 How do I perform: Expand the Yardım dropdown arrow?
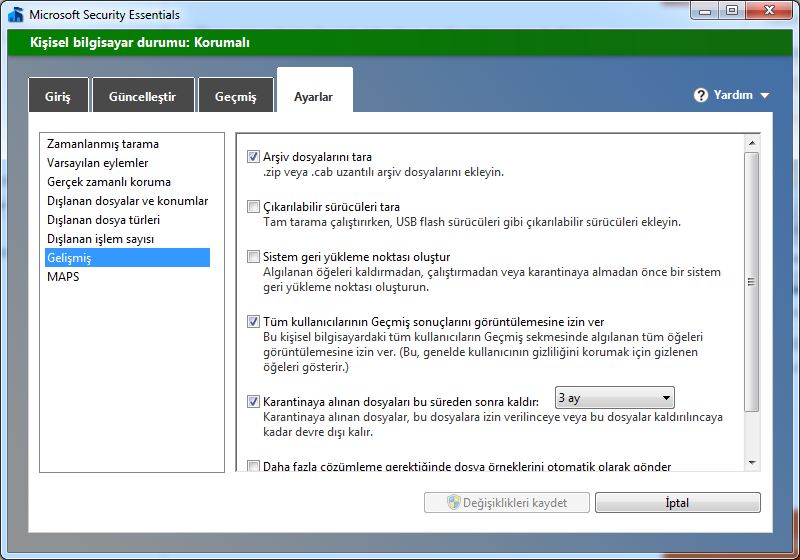(x=764, y=95)
